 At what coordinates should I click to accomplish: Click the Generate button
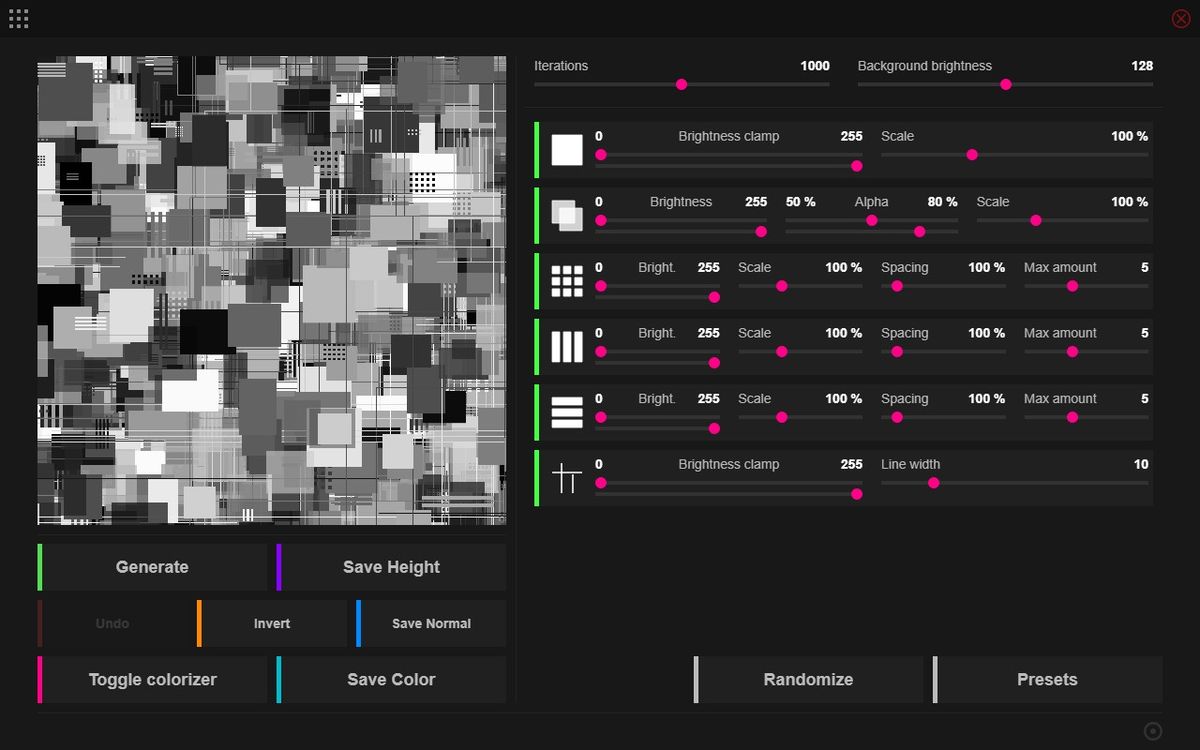(x=152, y=567)
